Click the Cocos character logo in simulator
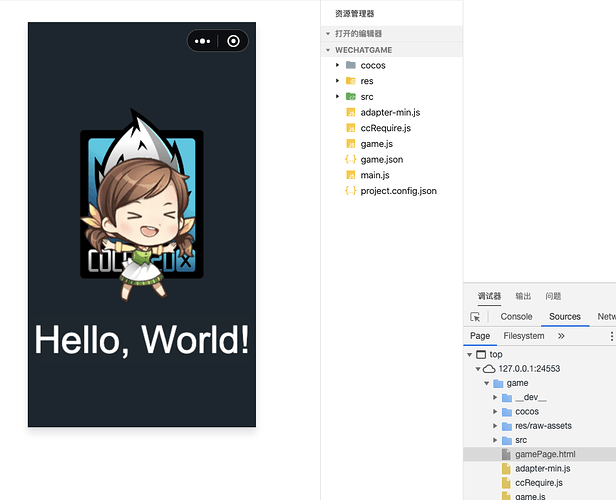This screenshot has height=500, width=616. pos(142,205)
